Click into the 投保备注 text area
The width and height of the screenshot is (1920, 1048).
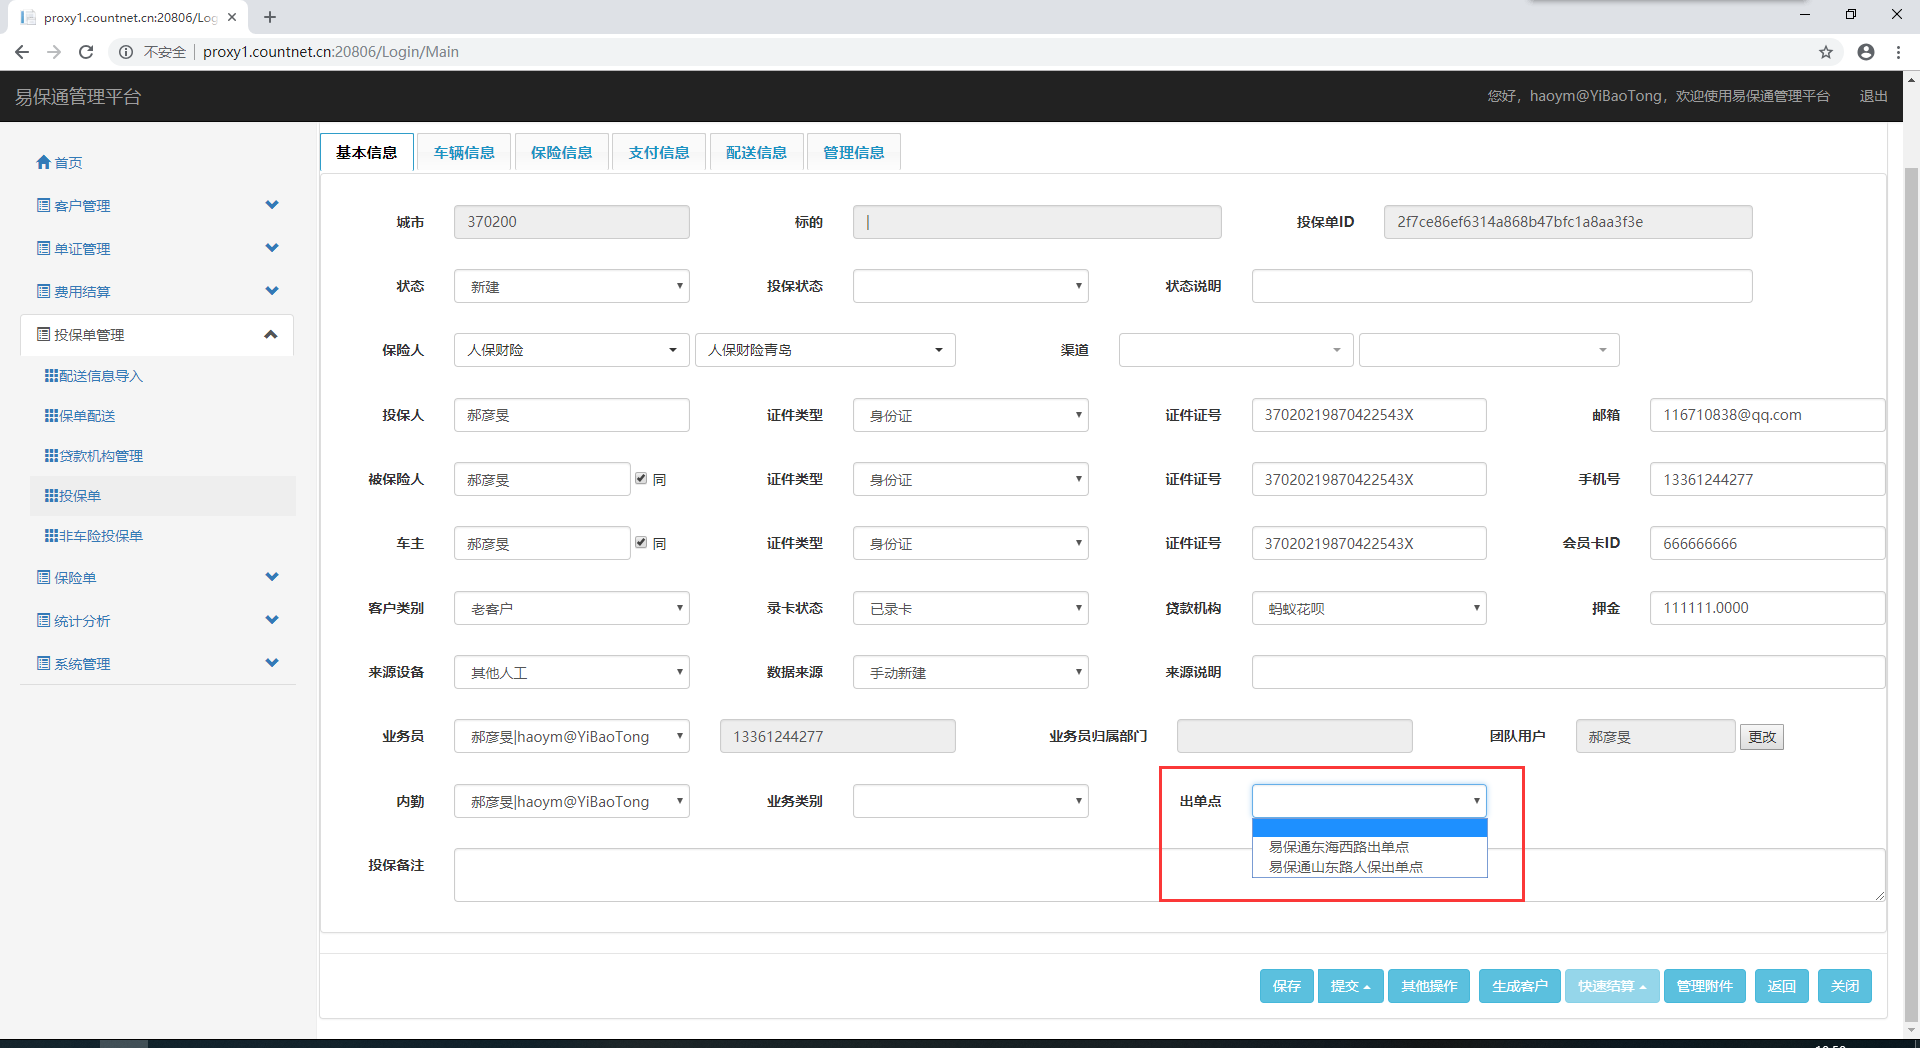800,875
